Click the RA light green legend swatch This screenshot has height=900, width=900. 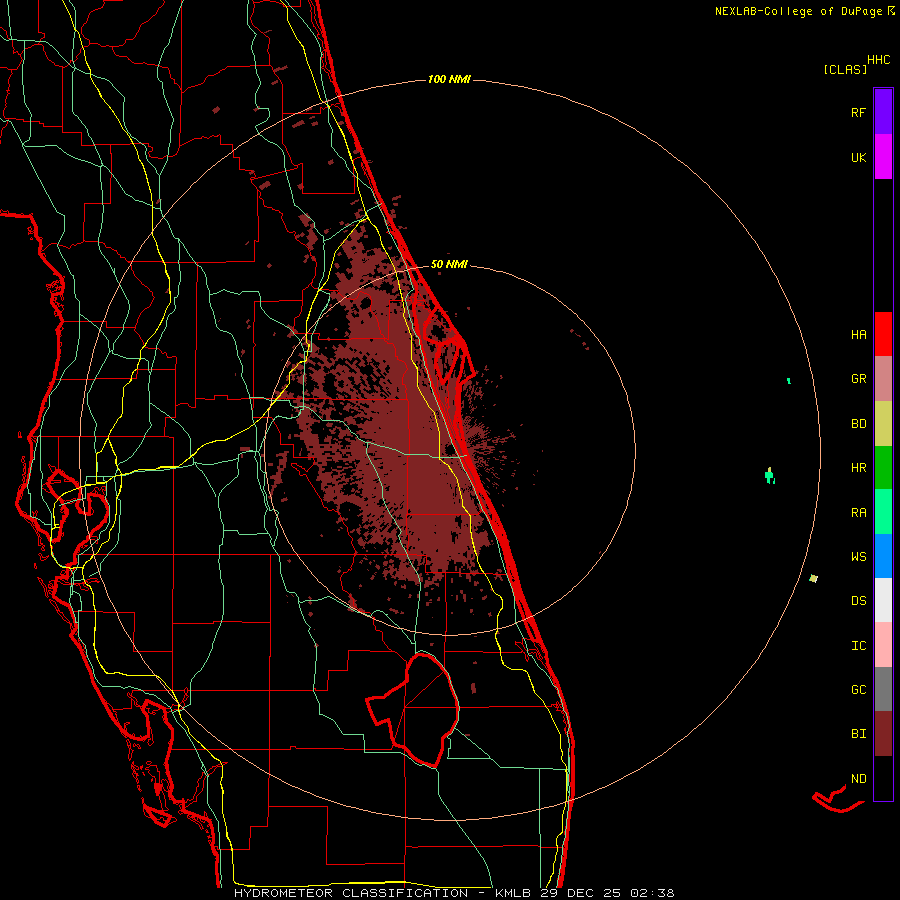(x=883, y=512)
